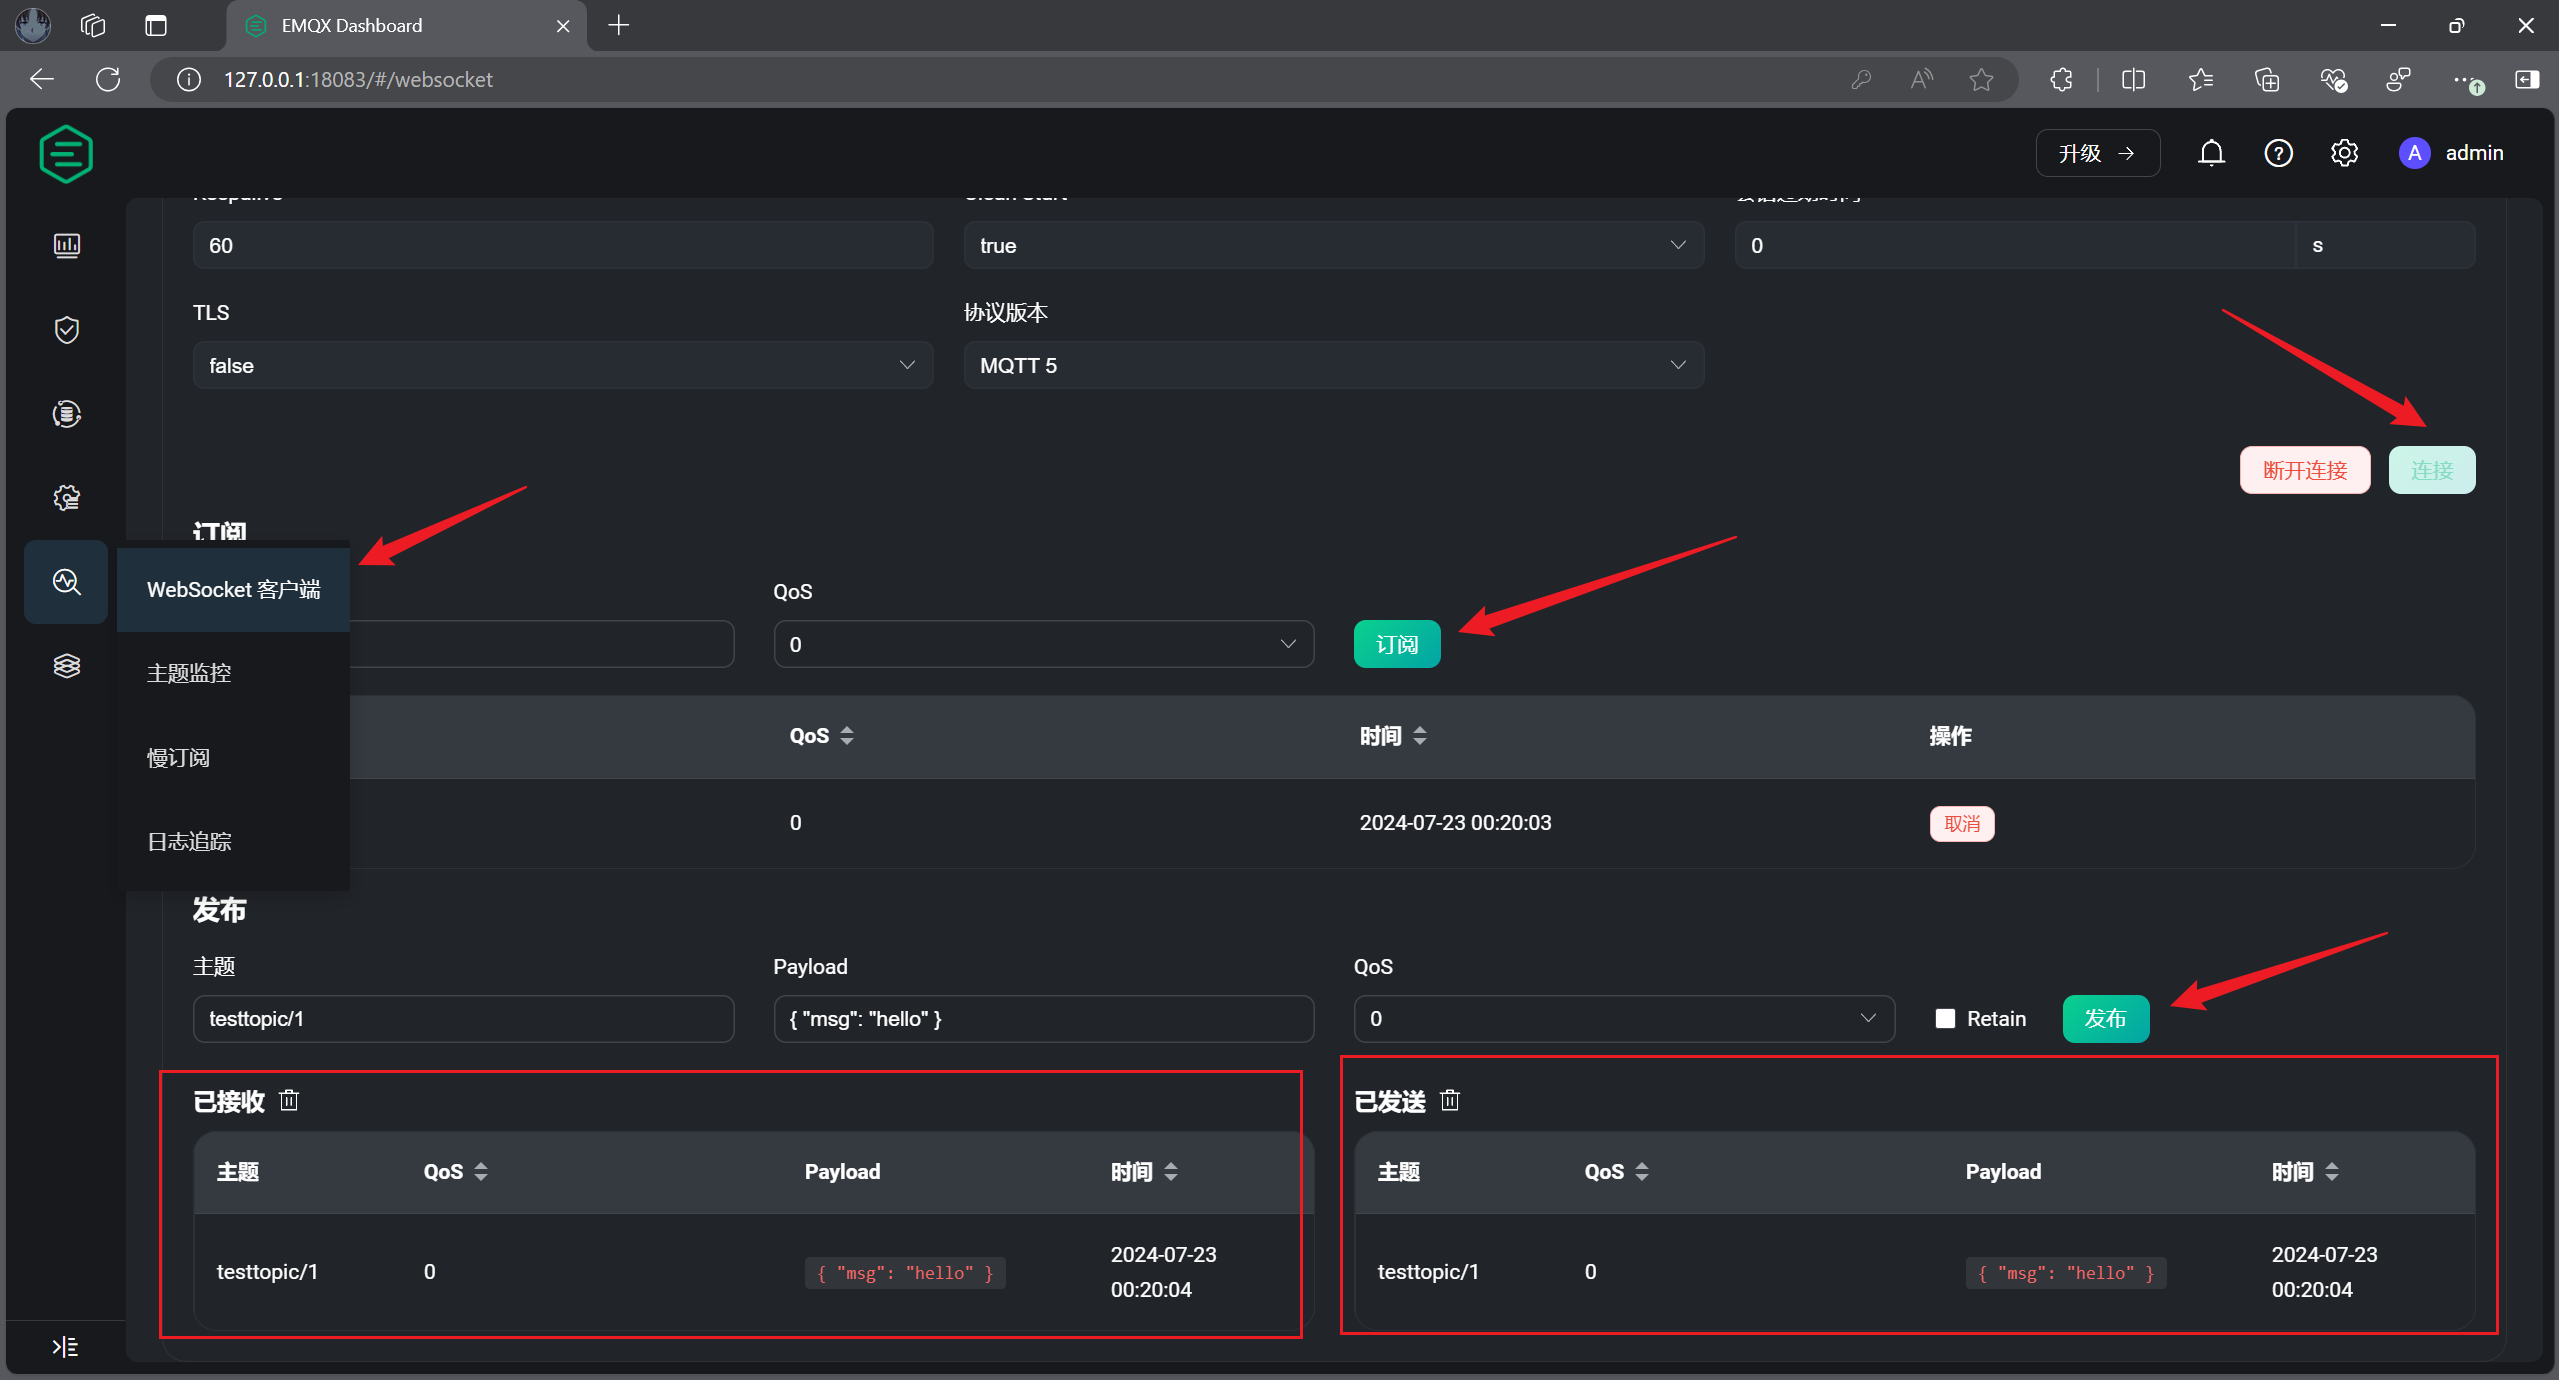Open the protocol version MQTT 5 dropdown
The width and height of the screenshot is (2559, 1380).
1333,365
